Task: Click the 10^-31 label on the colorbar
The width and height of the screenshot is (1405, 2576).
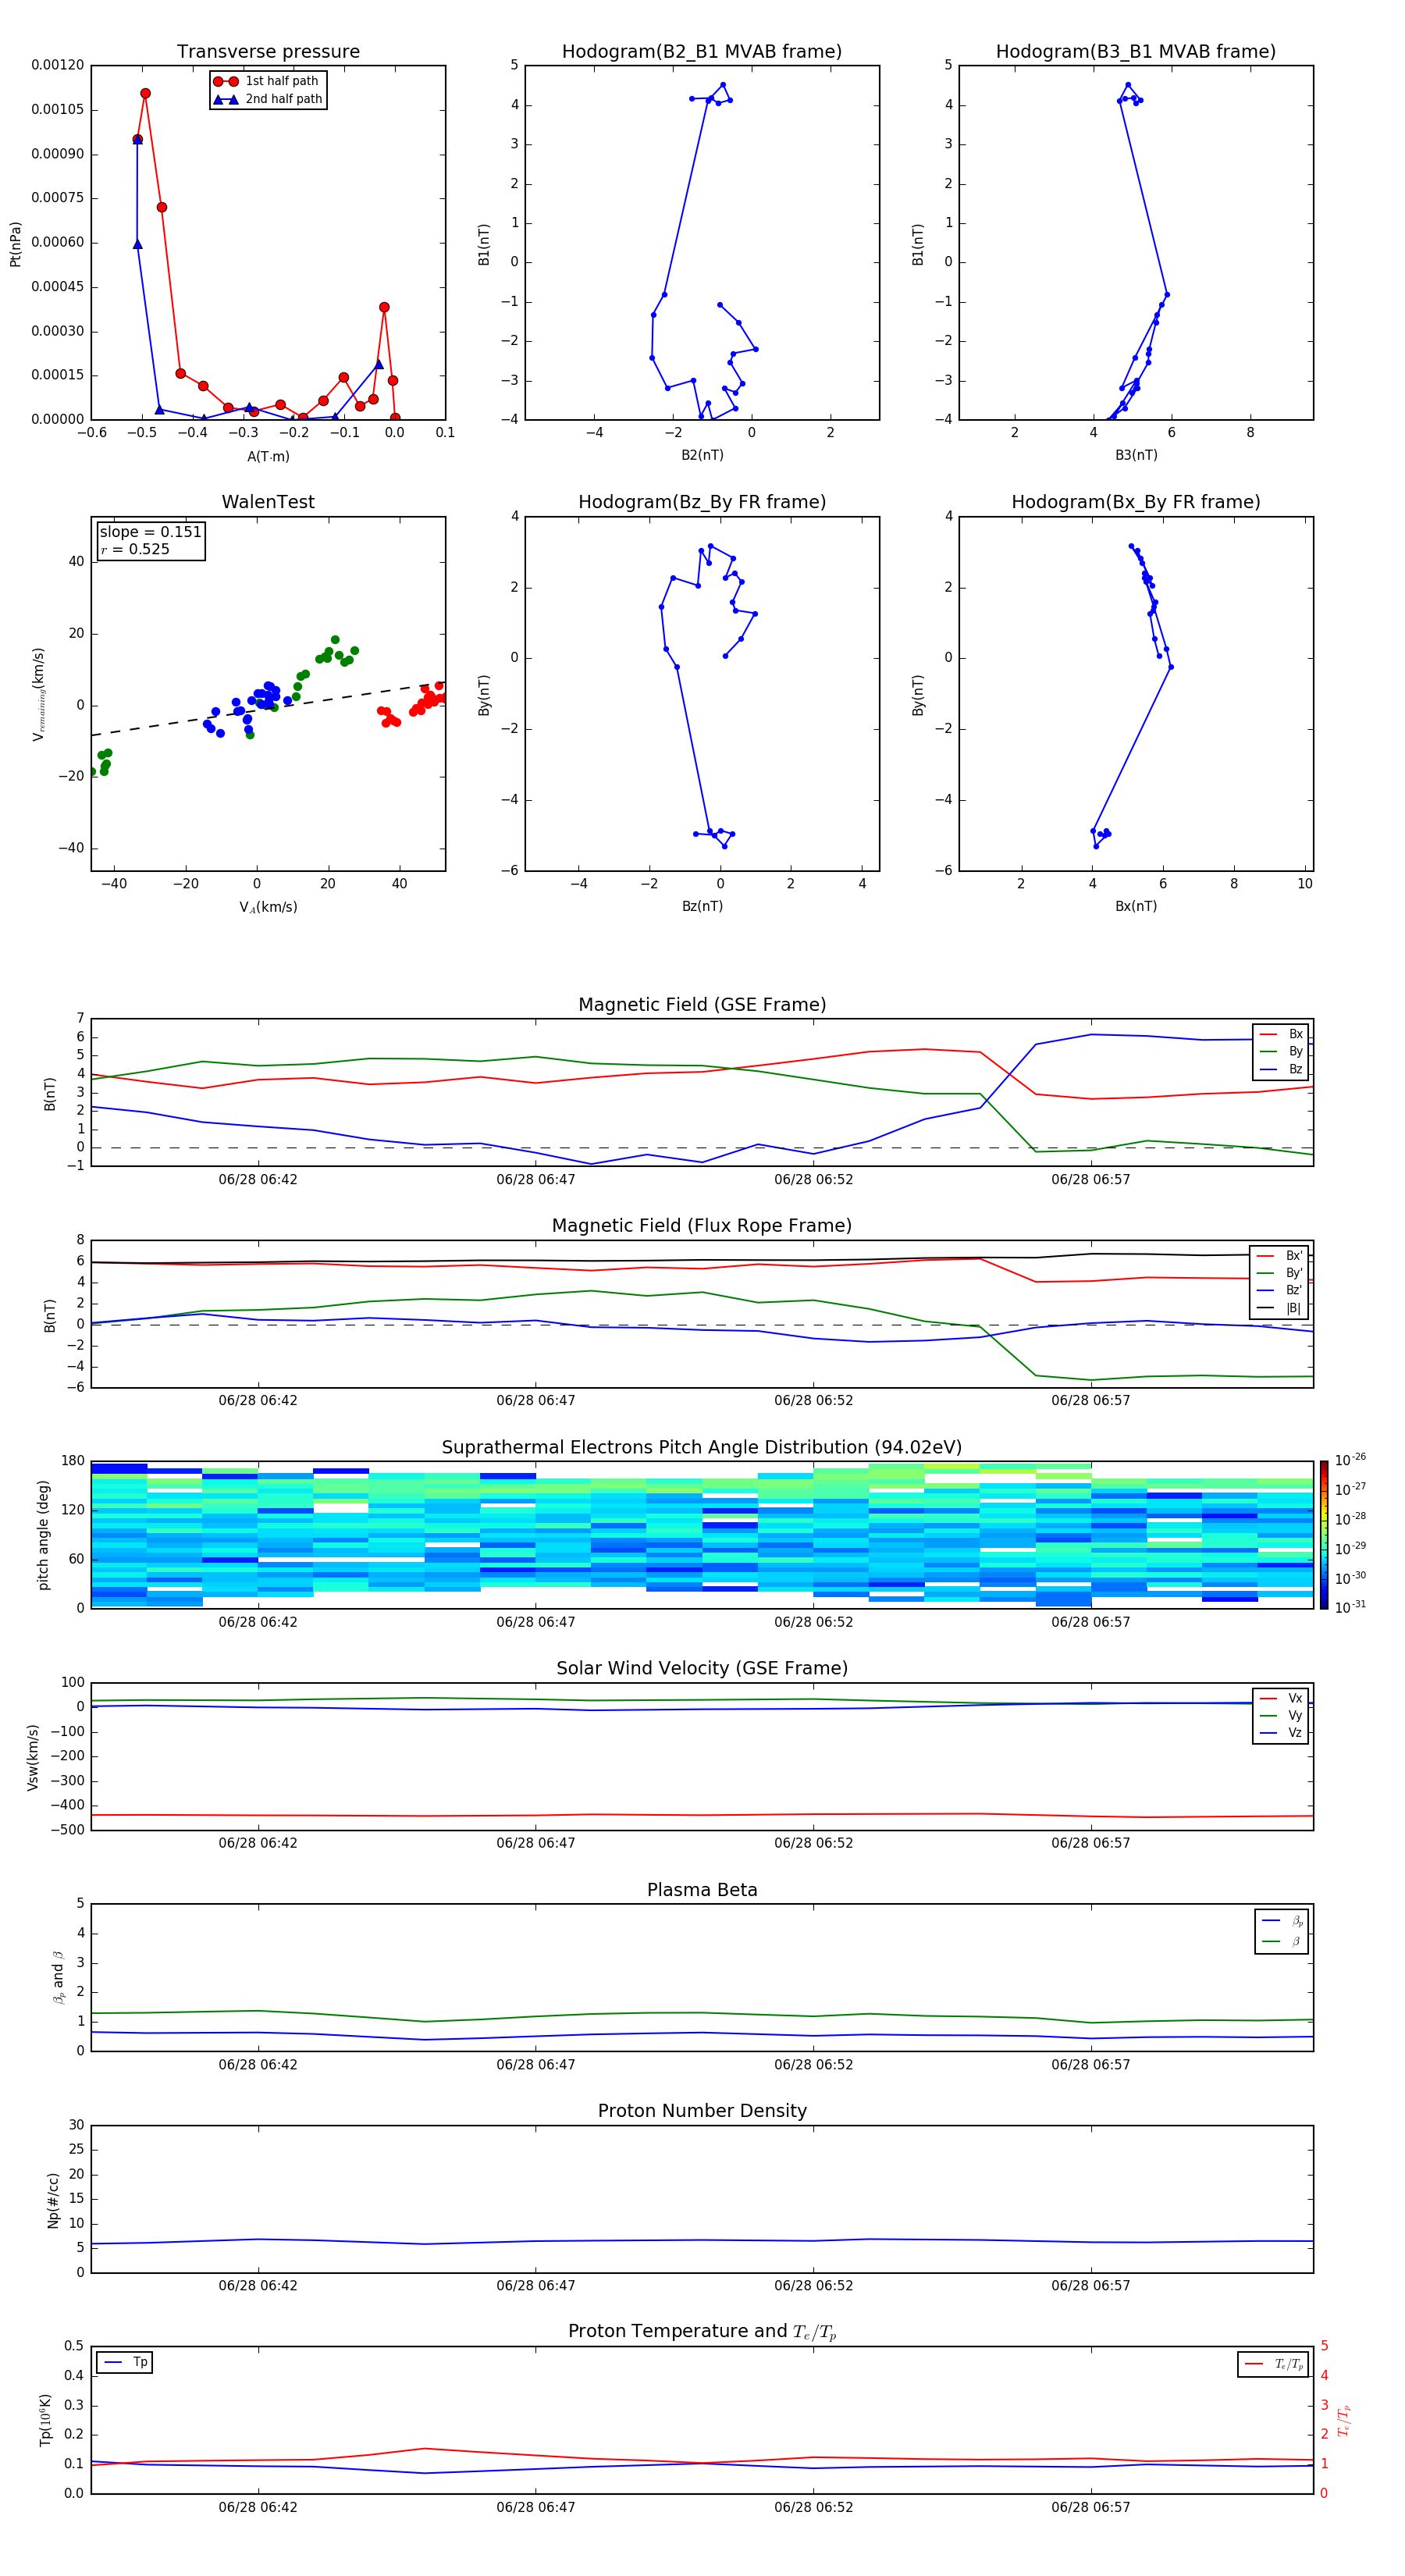Action: (x=1349, y=1607)
